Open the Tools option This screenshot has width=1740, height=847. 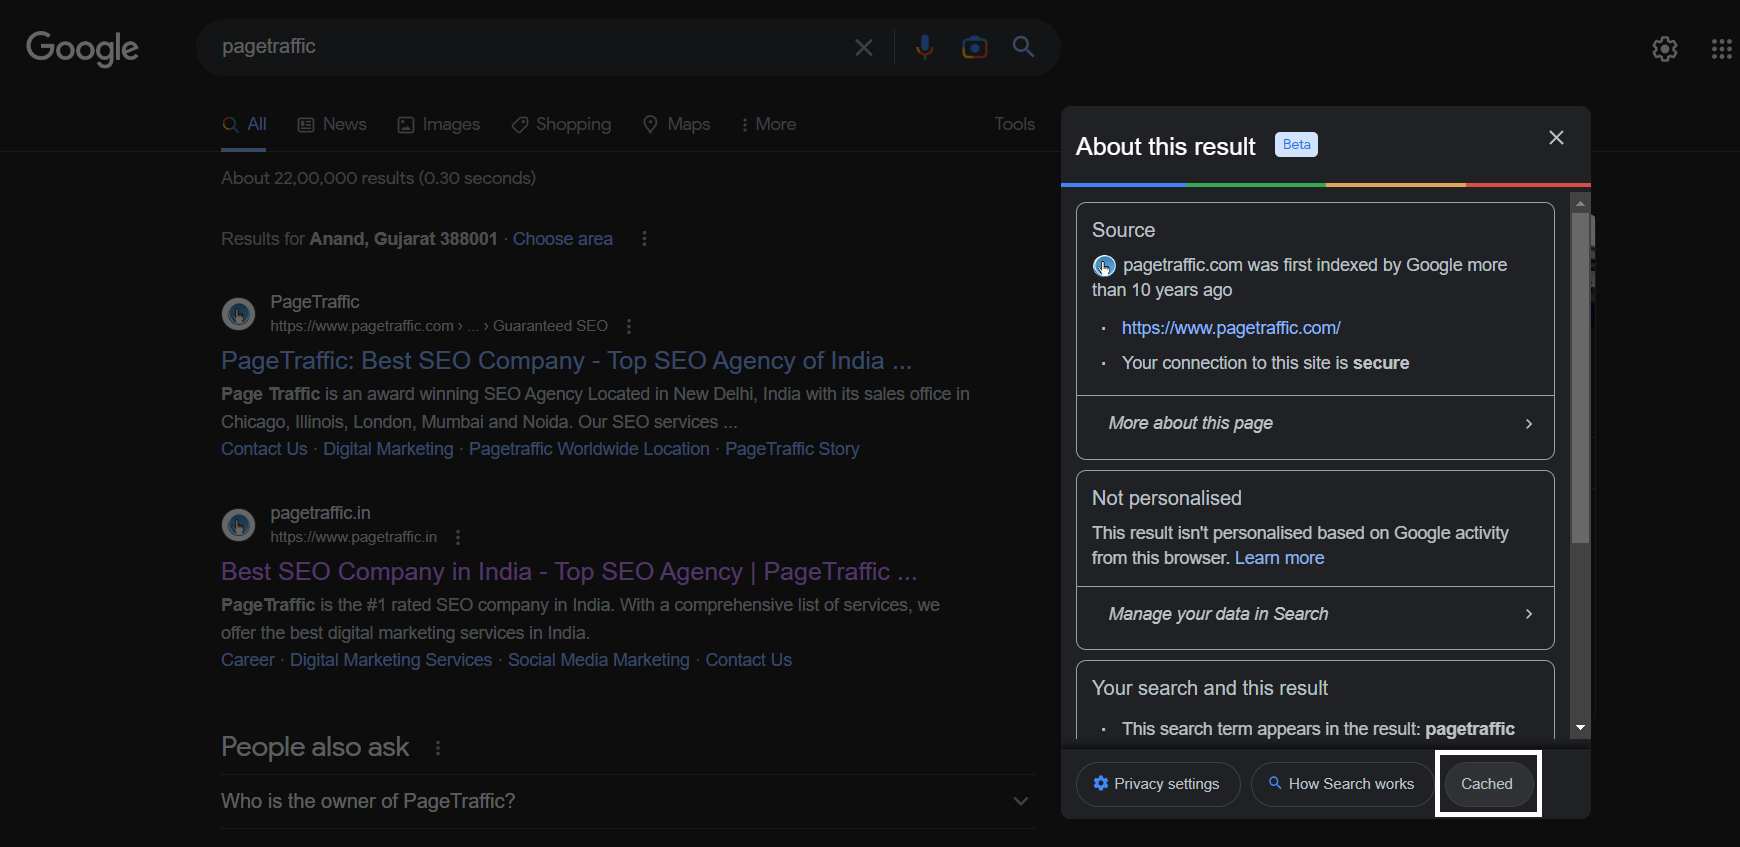1014,124
